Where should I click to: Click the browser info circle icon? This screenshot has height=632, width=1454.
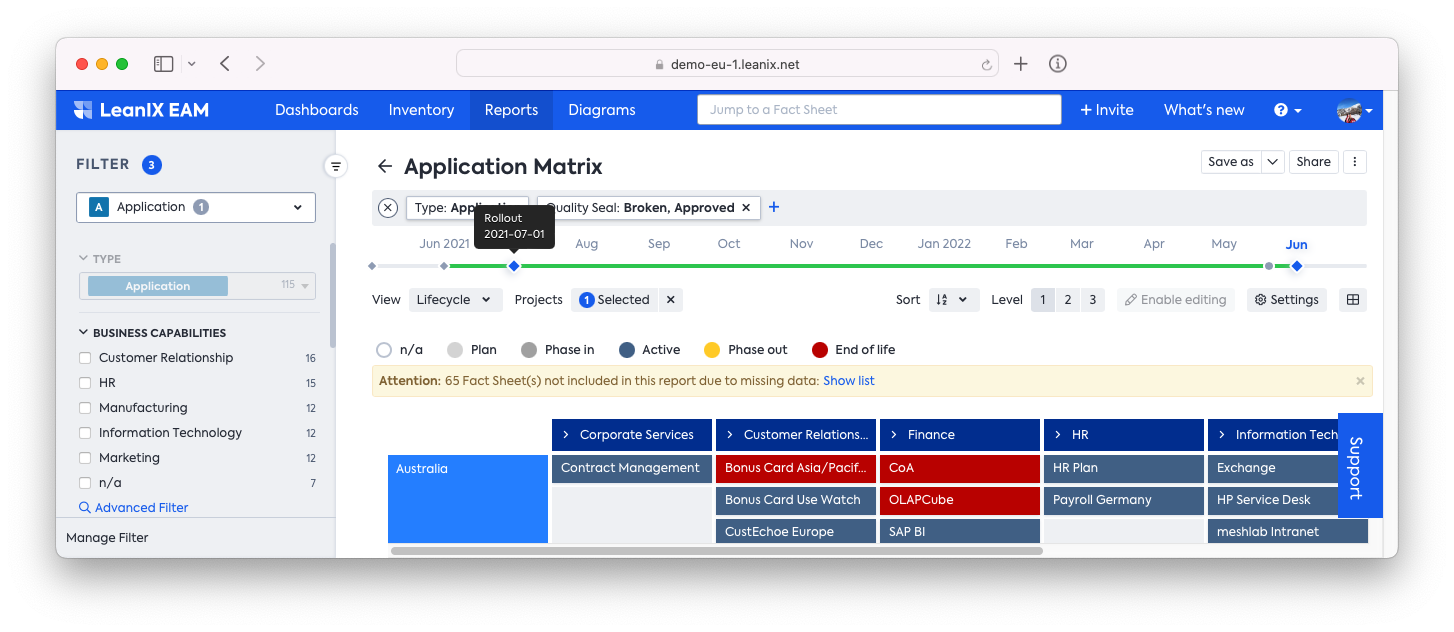coord(1057,64)
